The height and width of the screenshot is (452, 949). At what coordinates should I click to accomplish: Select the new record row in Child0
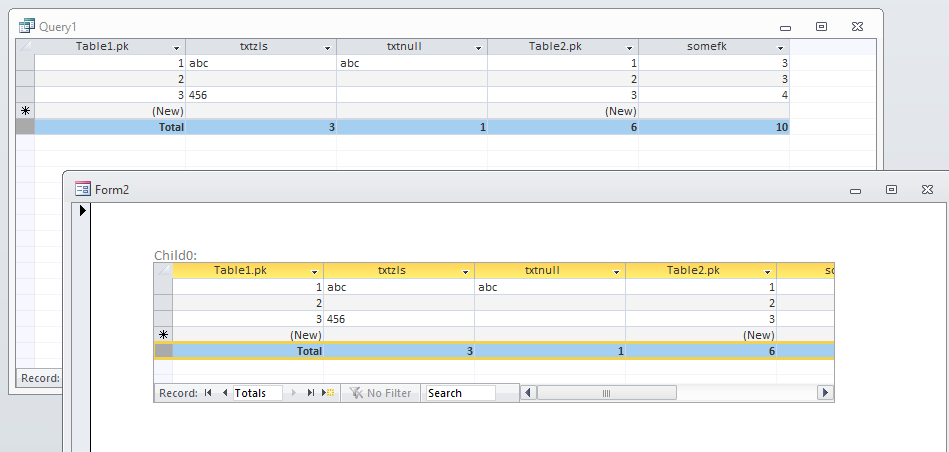163,335
